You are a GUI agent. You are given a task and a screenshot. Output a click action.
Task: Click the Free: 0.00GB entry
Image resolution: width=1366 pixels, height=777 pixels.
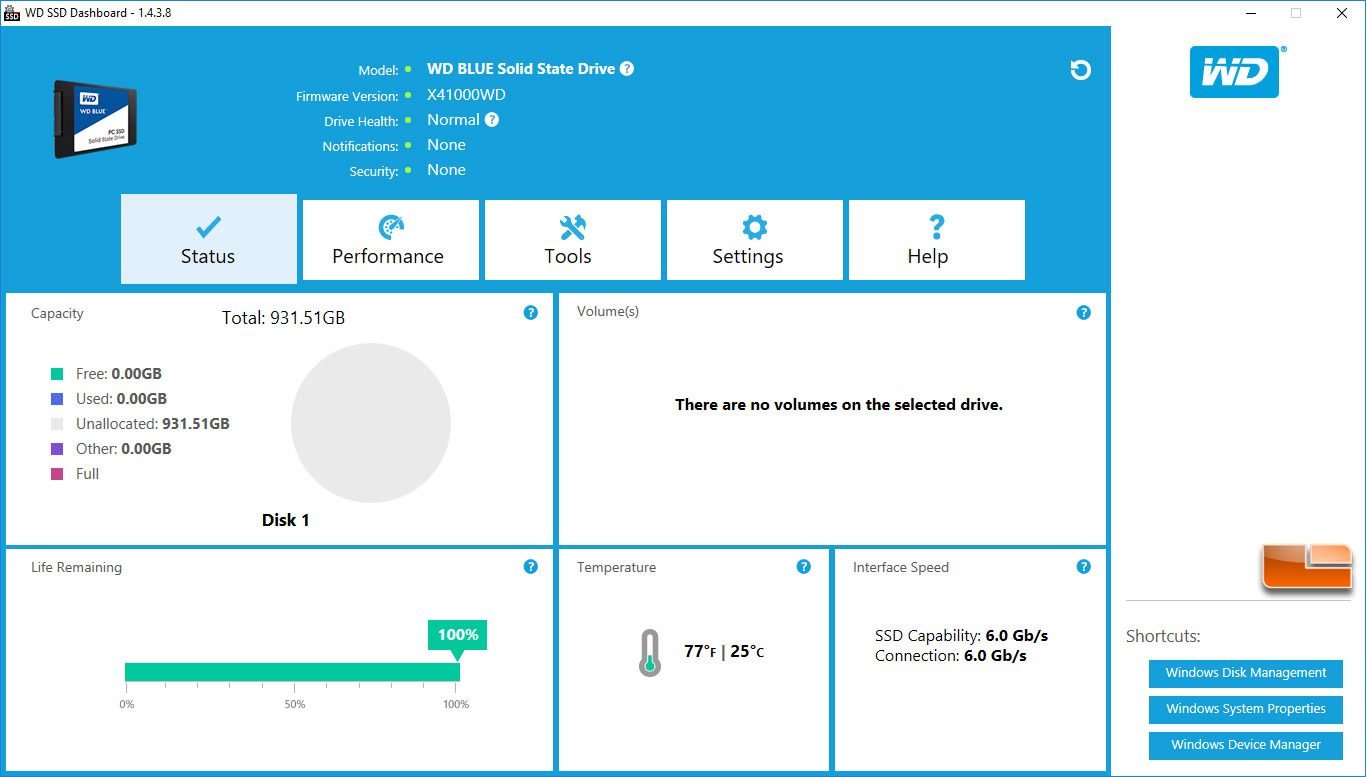point(119,374)
